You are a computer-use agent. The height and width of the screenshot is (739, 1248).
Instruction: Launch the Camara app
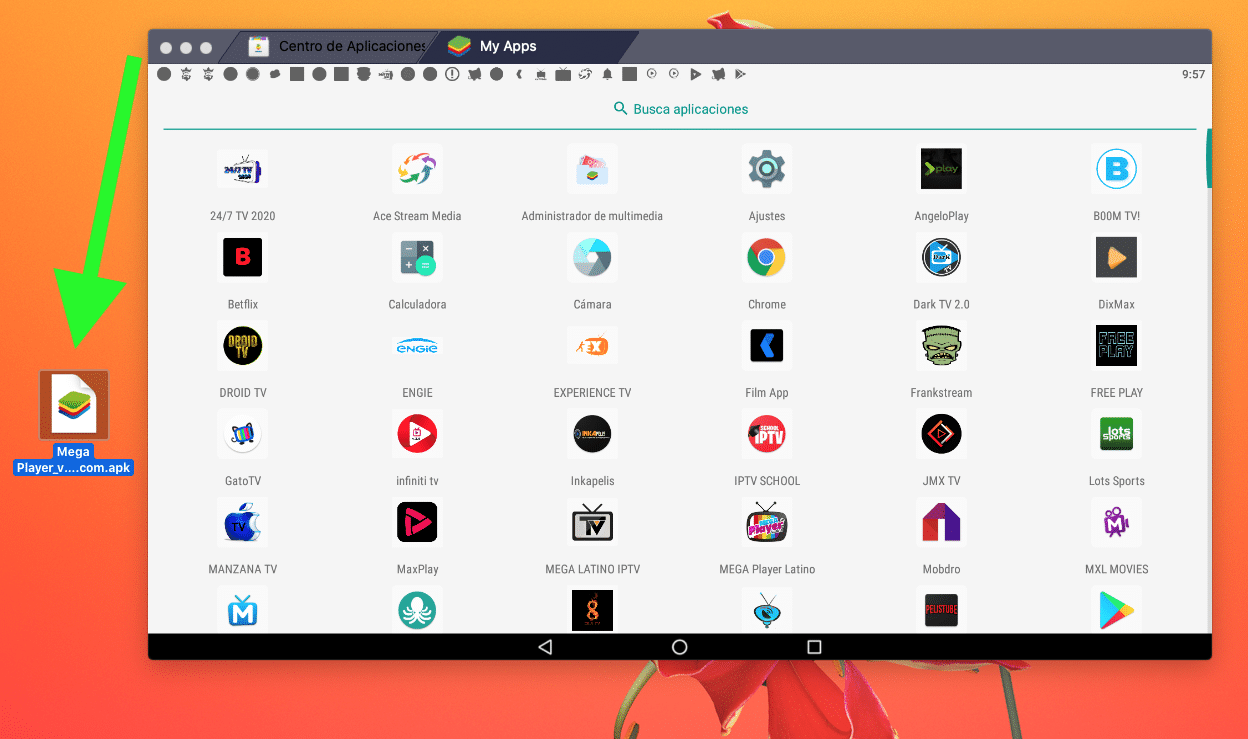click(592, 257)
